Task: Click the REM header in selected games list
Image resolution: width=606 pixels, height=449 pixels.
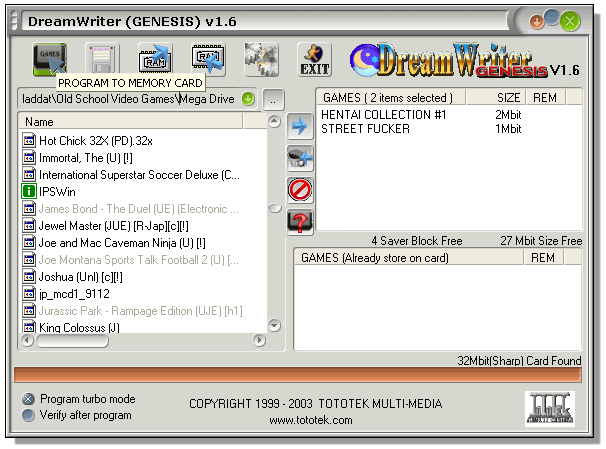Action: 545,98
